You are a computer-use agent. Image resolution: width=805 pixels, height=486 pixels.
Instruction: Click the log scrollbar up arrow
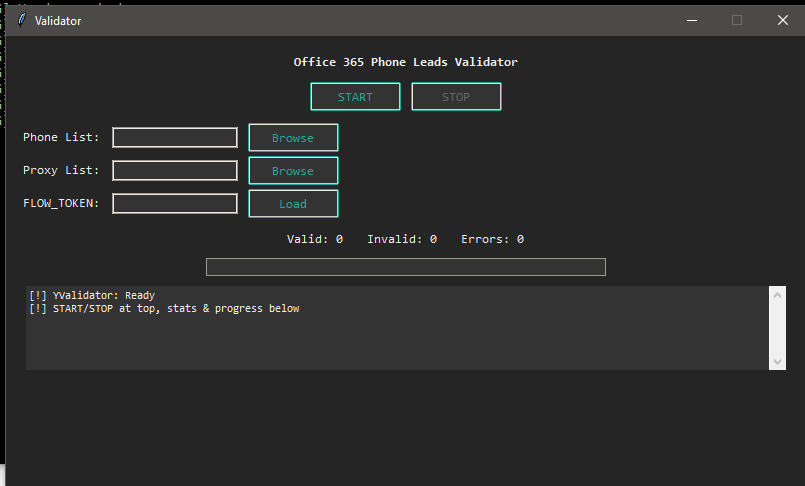[x=777, y=295]
